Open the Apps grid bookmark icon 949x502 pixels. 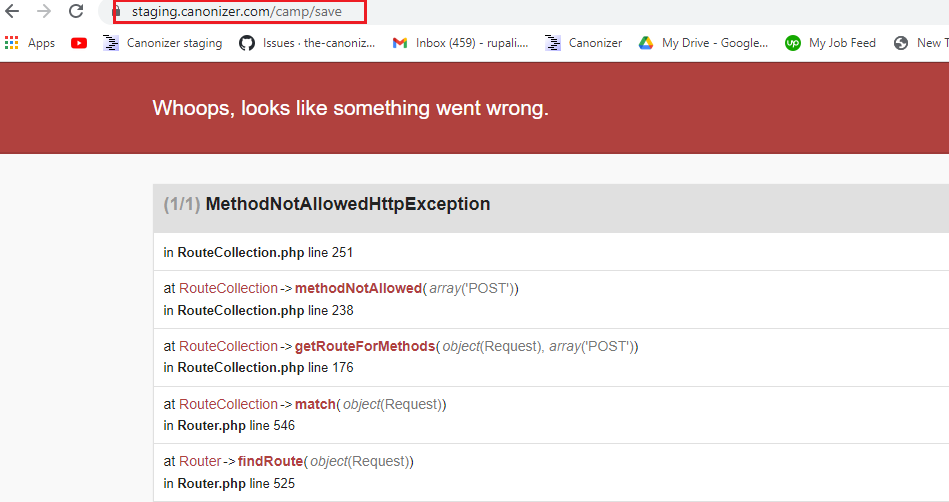point(11,43)
